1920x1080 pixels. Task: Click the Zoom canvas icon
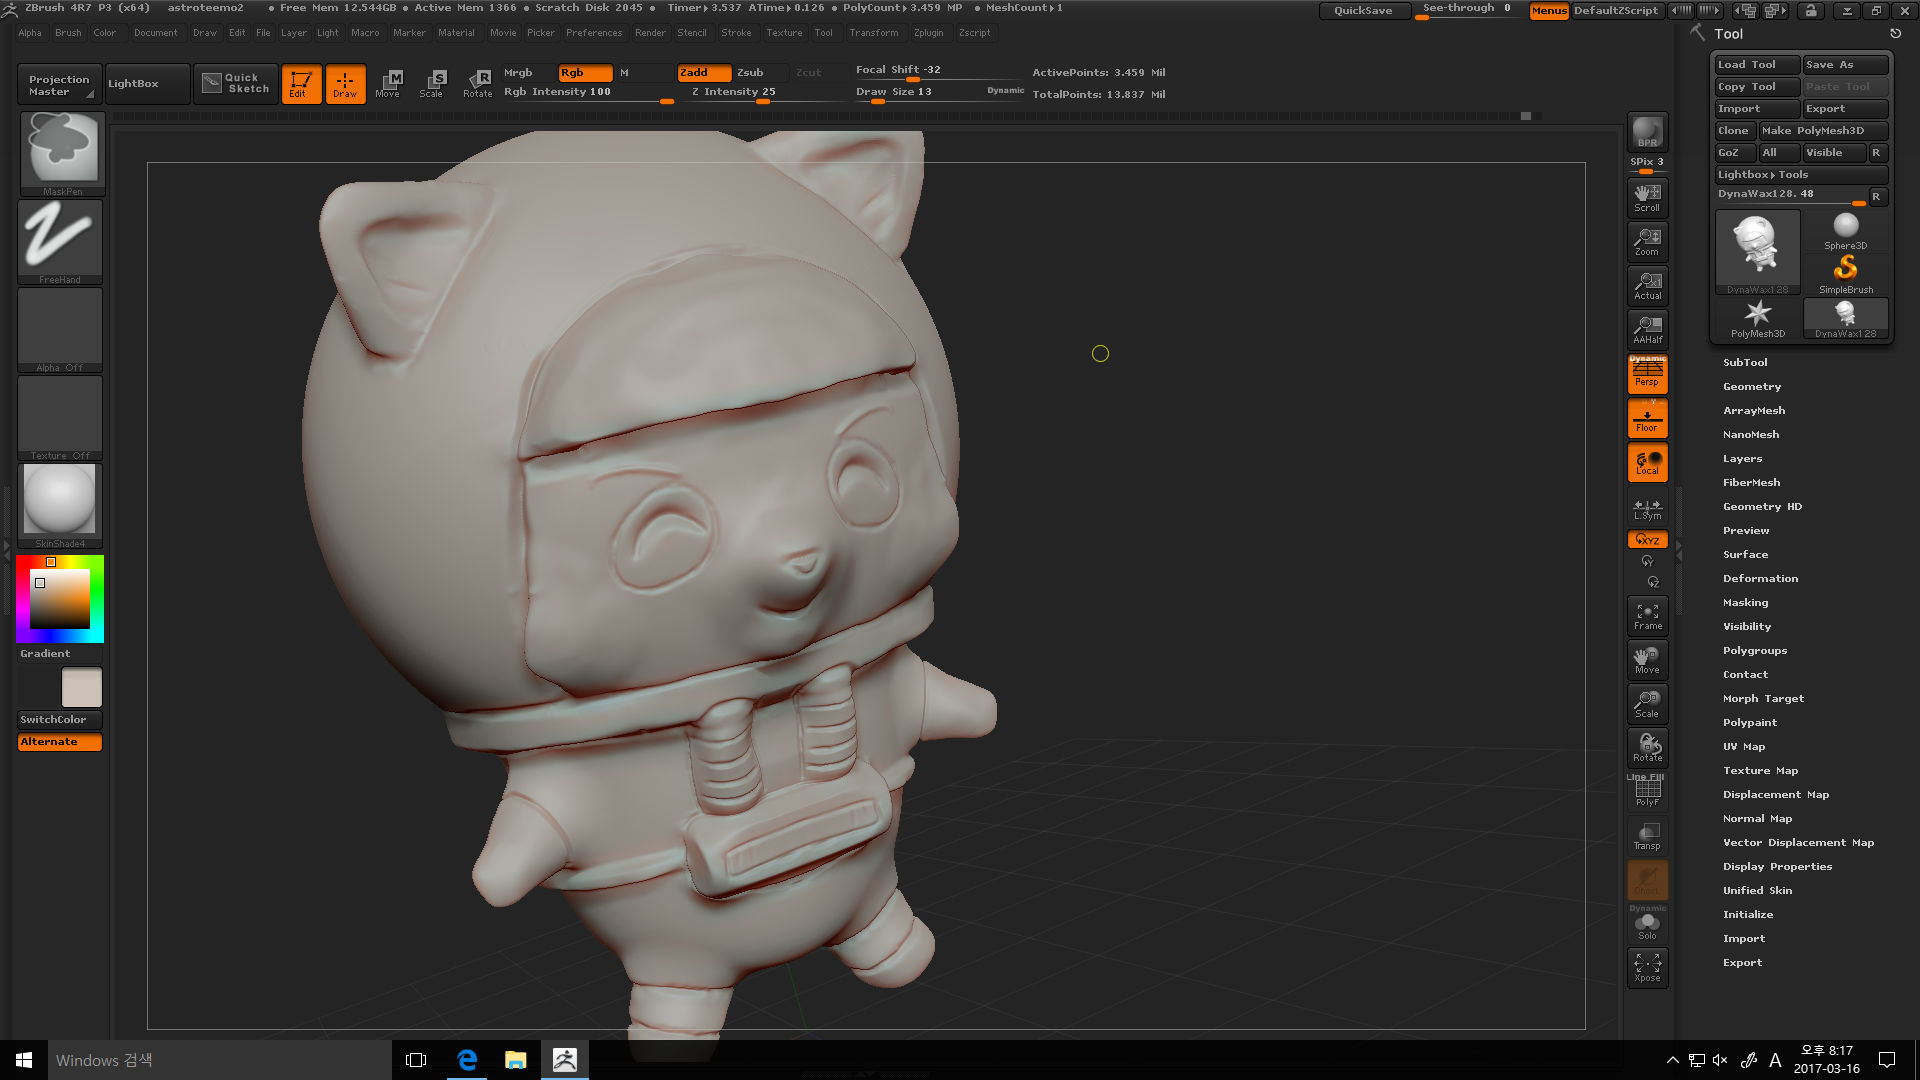(1647, 242)
